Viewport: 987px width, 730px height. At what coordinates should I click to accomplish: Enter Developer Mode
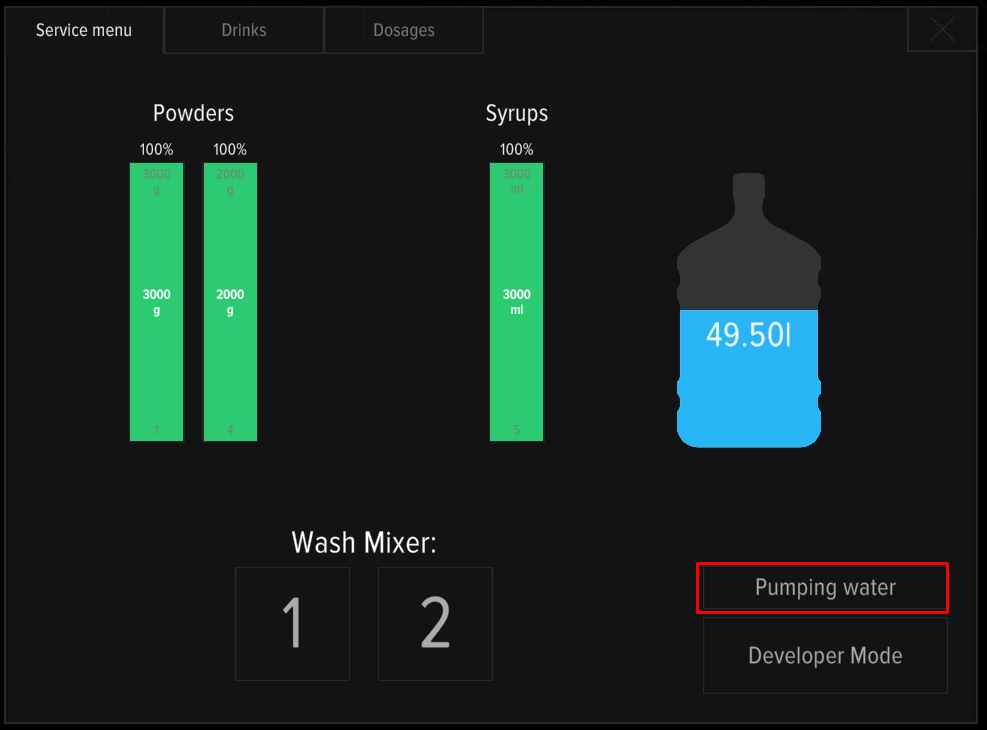[x=825, y=656]
